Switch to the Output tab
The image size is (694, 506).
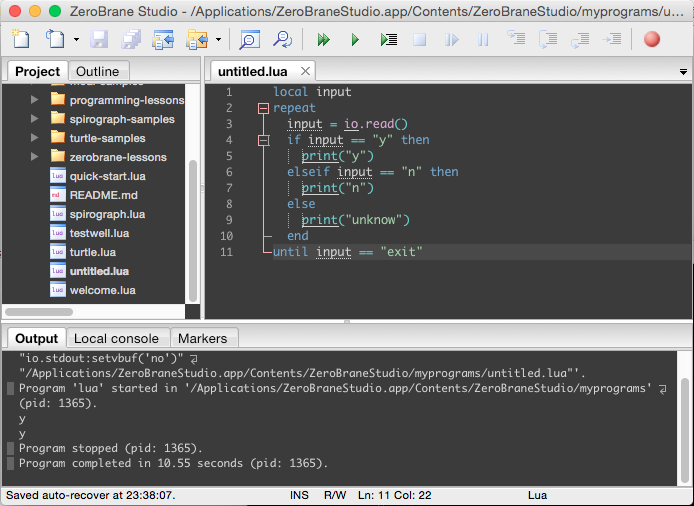36,338
